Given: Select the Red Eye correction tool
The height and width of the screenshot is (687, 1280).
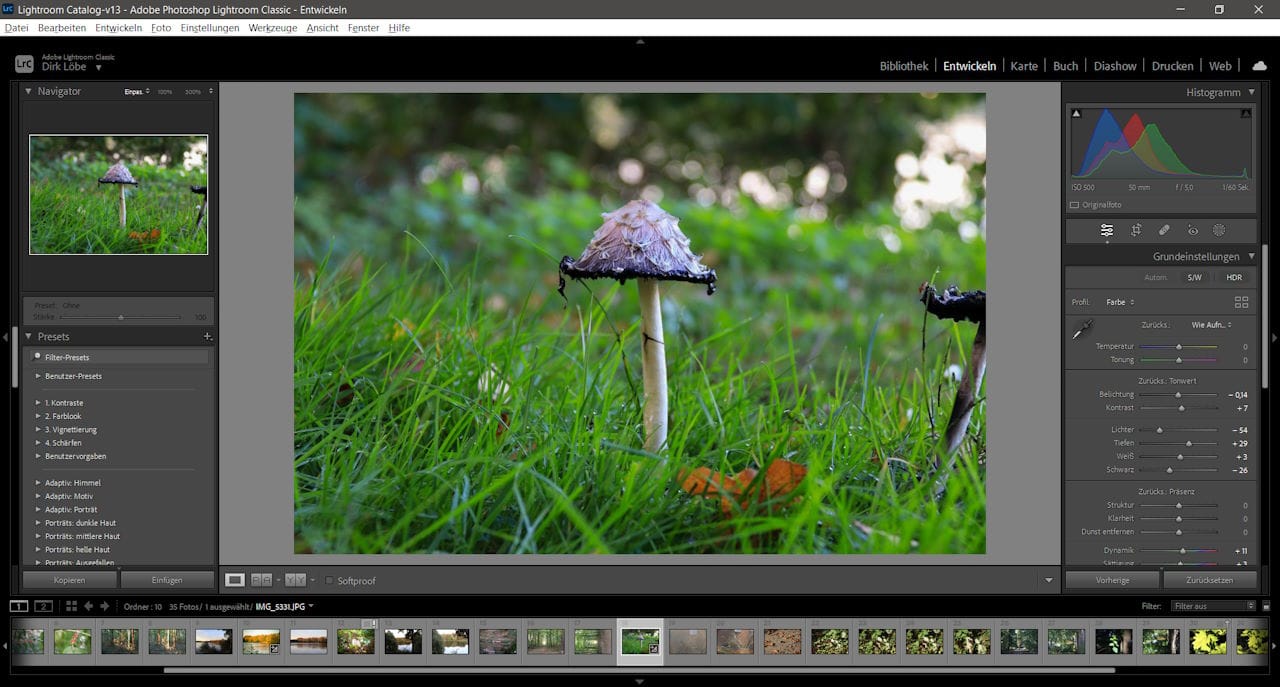Looking at the screenshot, I should (1192, 230).
